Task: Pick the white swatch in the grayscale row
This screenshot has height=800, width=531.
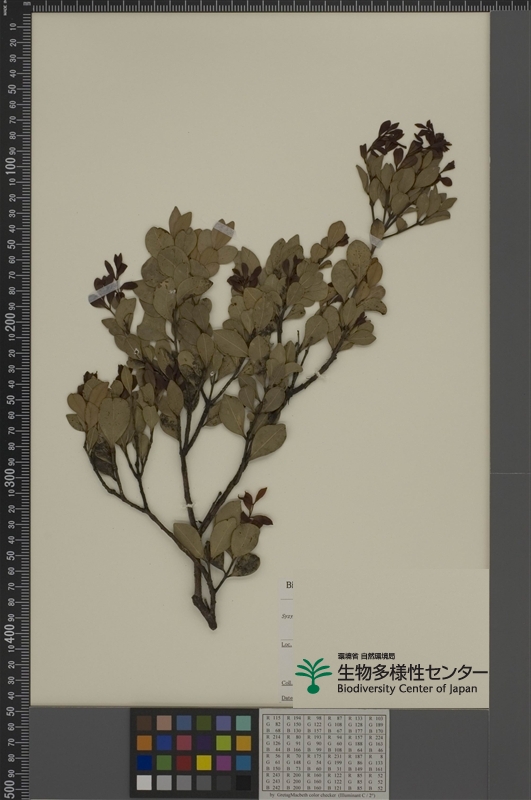Action: coord(144,783)
